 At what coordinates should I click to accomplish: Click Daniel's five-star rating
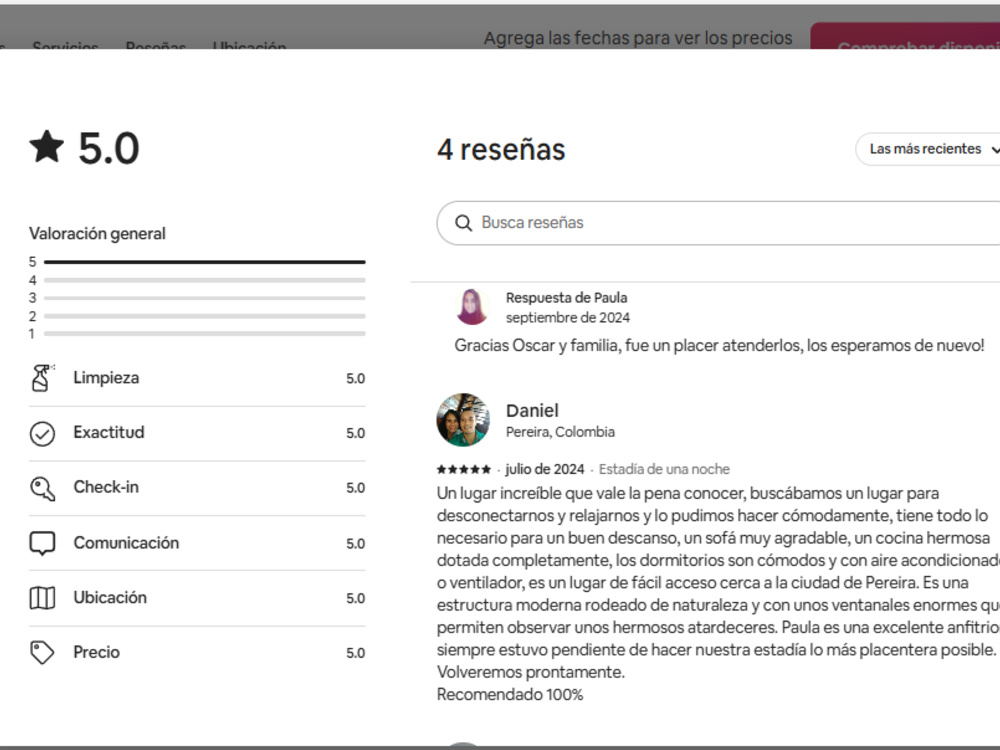pos(464,469)
